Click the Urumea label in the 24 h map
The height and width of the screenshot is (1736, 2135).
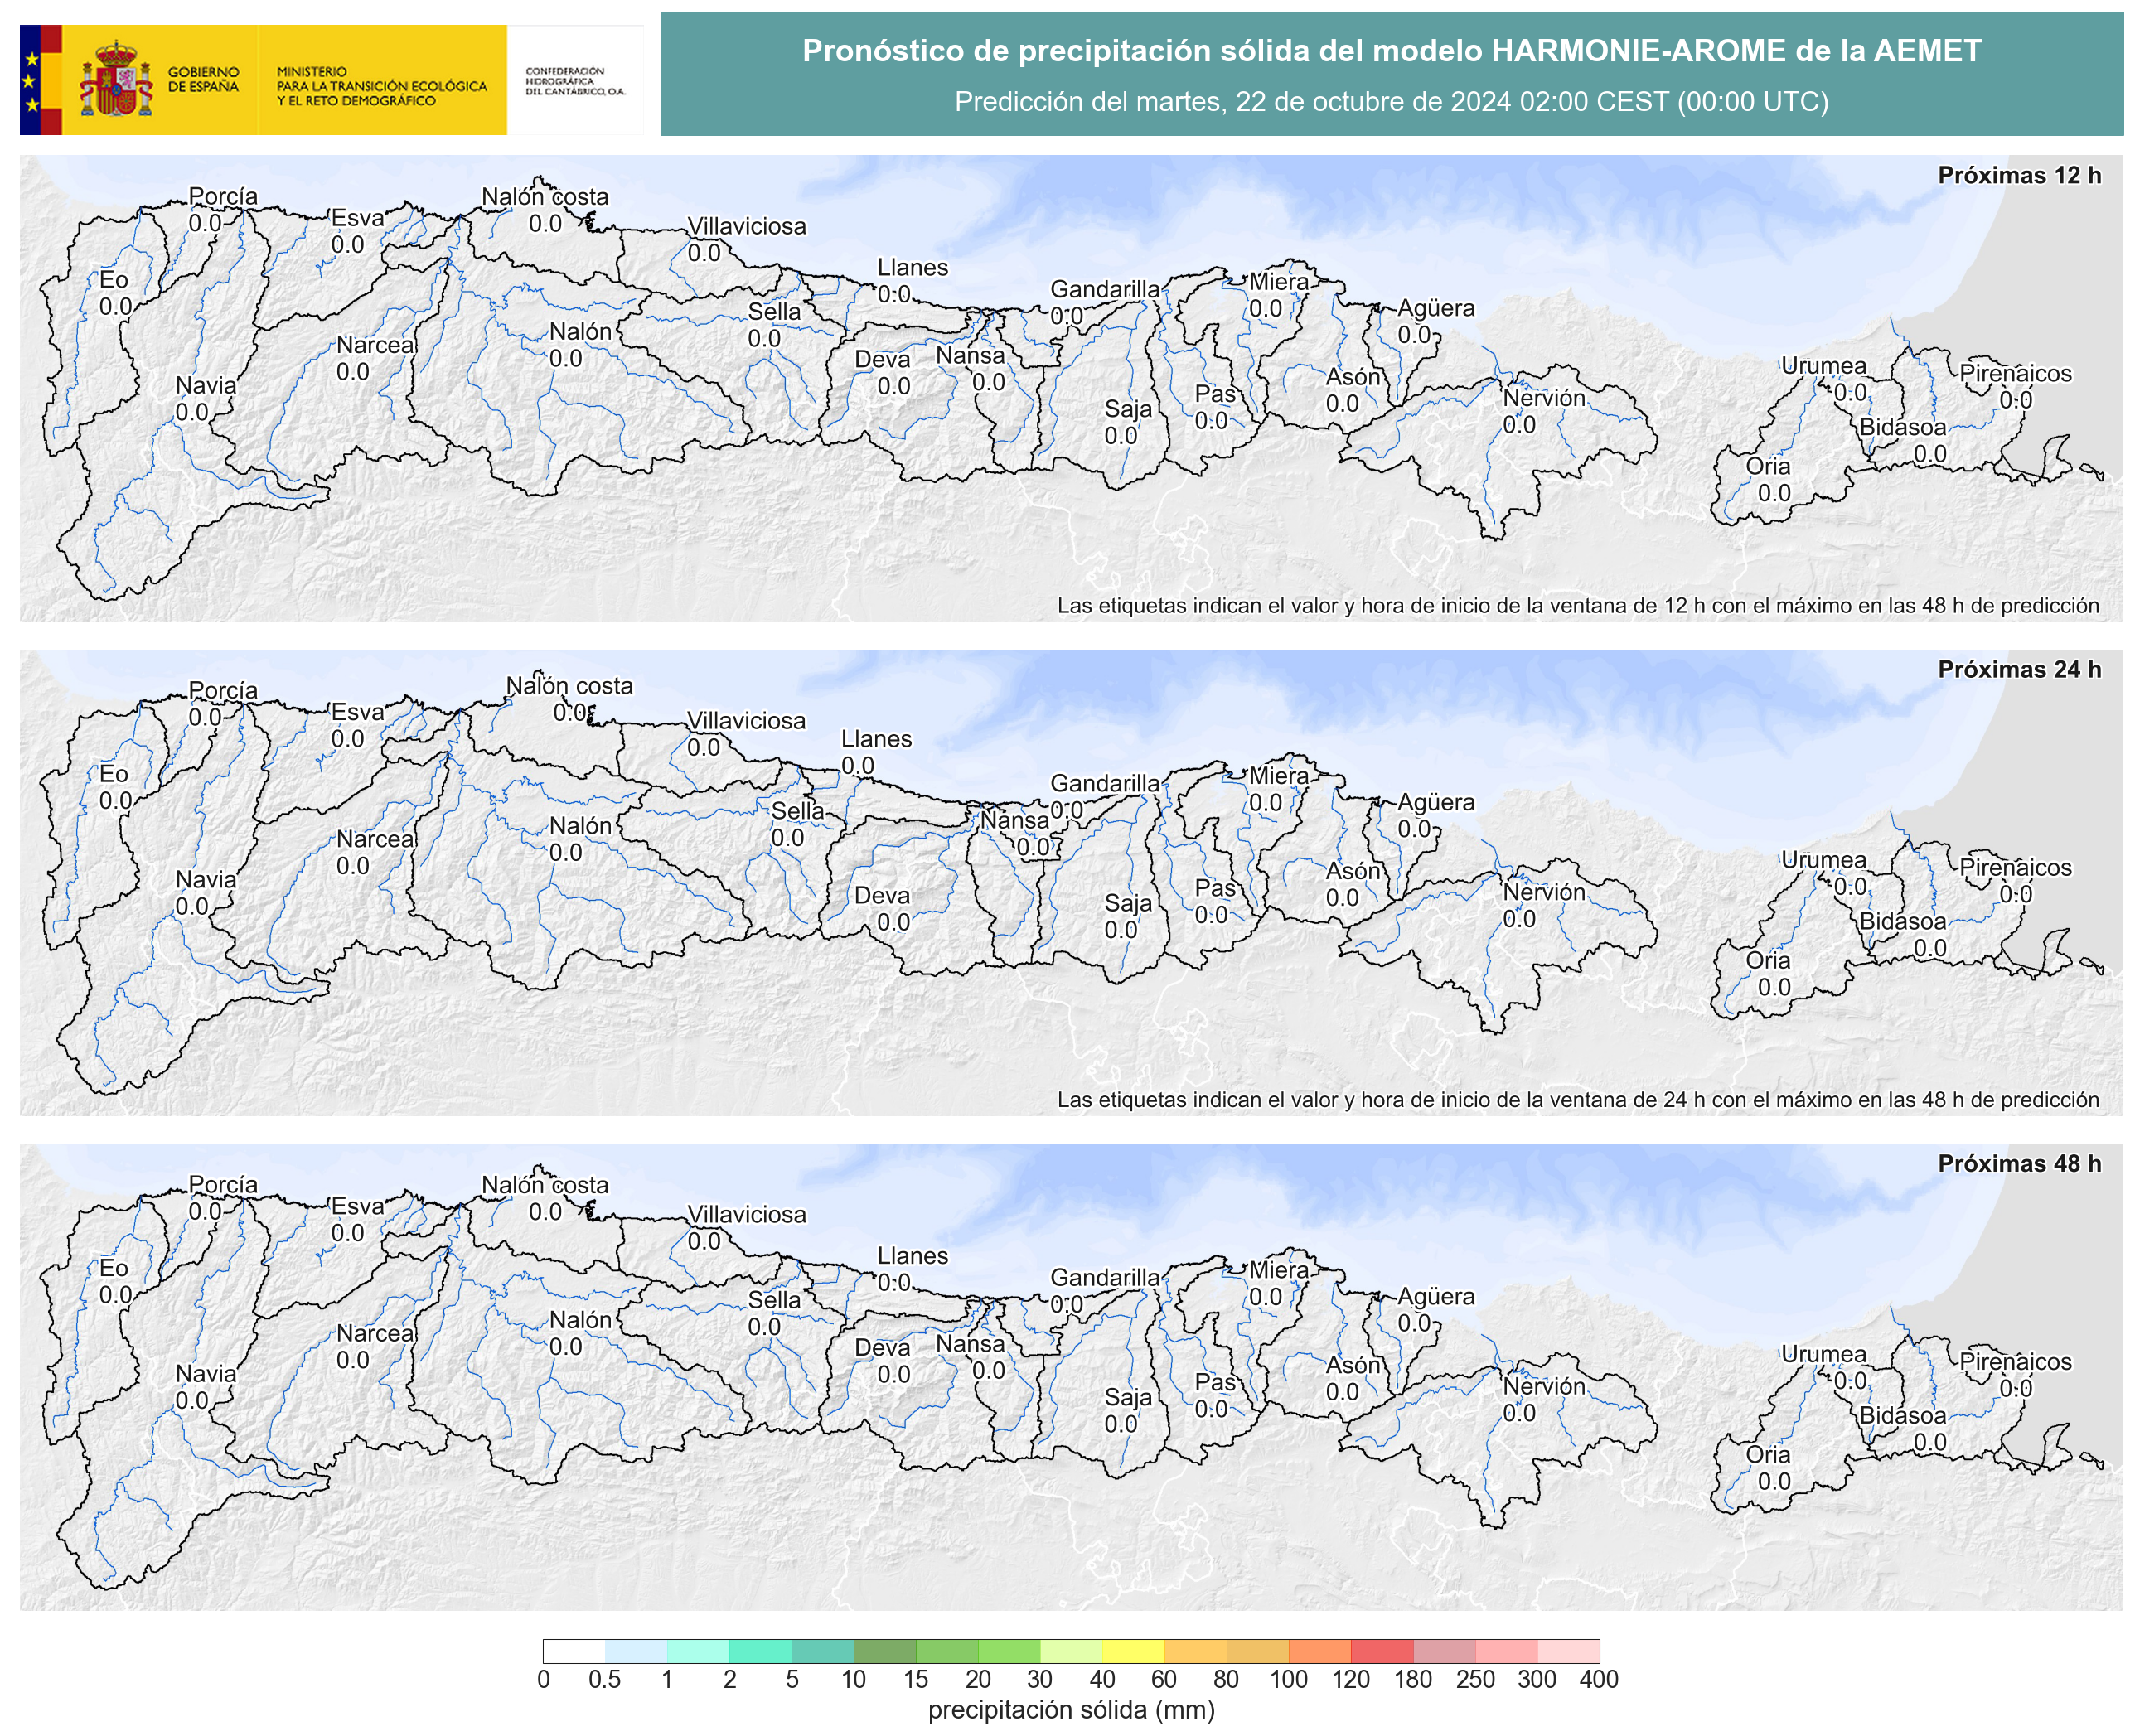coord(1823,860)
